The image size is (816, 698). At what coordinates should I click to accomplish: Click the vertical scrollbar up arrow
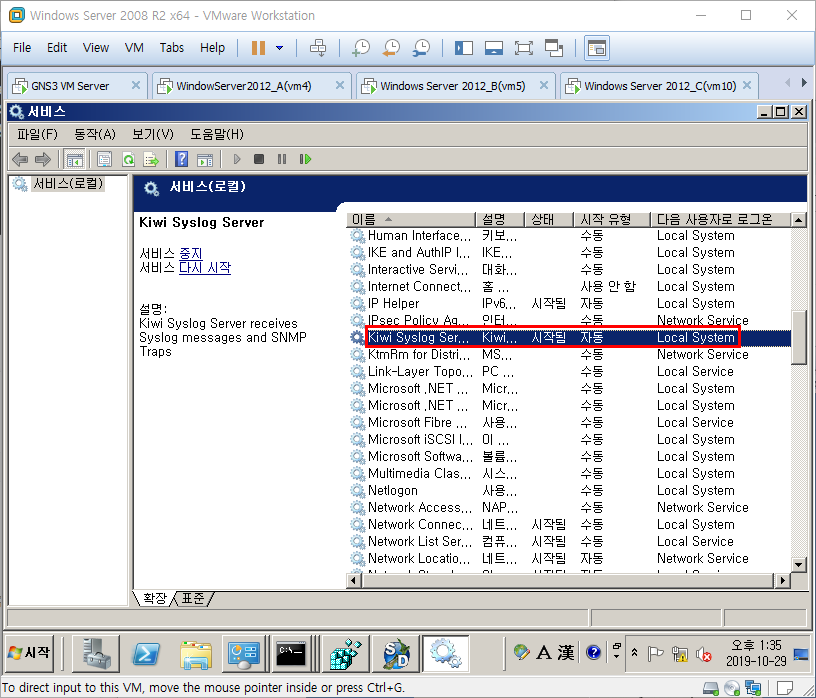coord(799,220)
